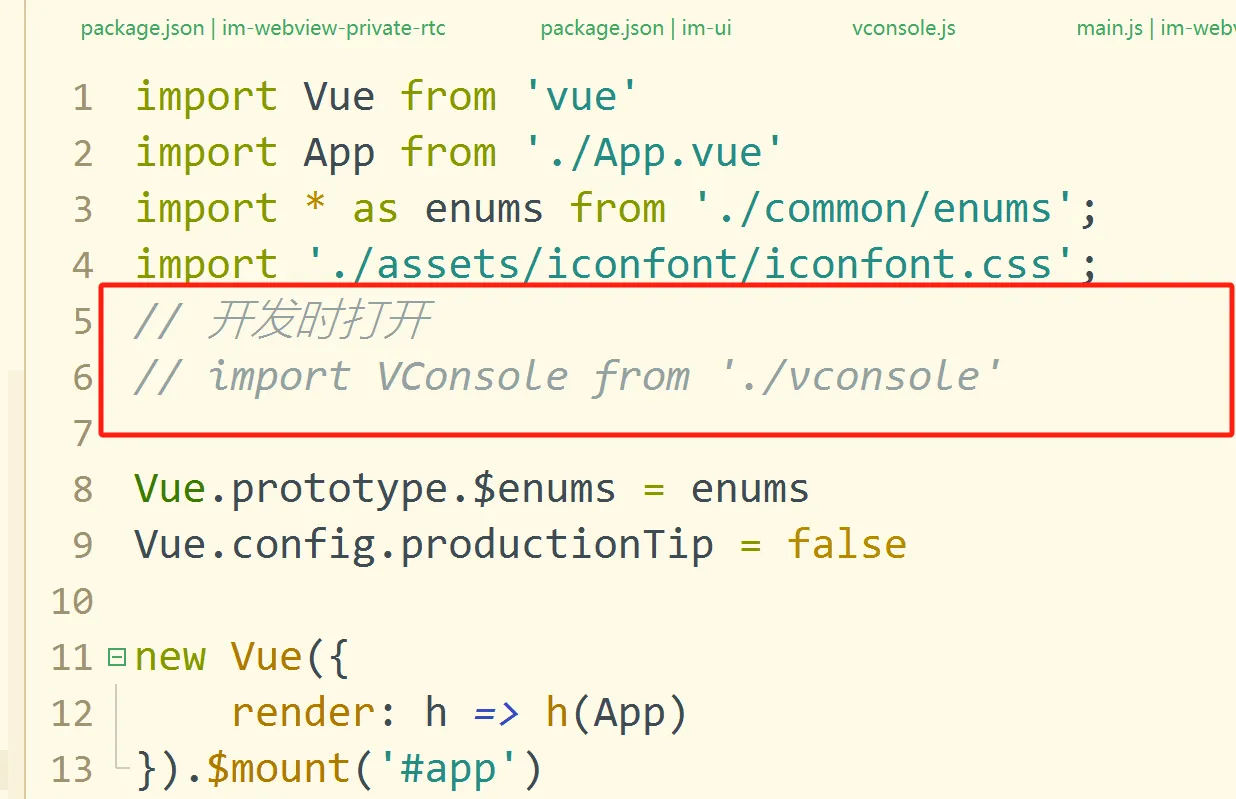Place cursor in the 'vue' string
The width and height of the screenshot is (1236, 799).
(581, 97)
